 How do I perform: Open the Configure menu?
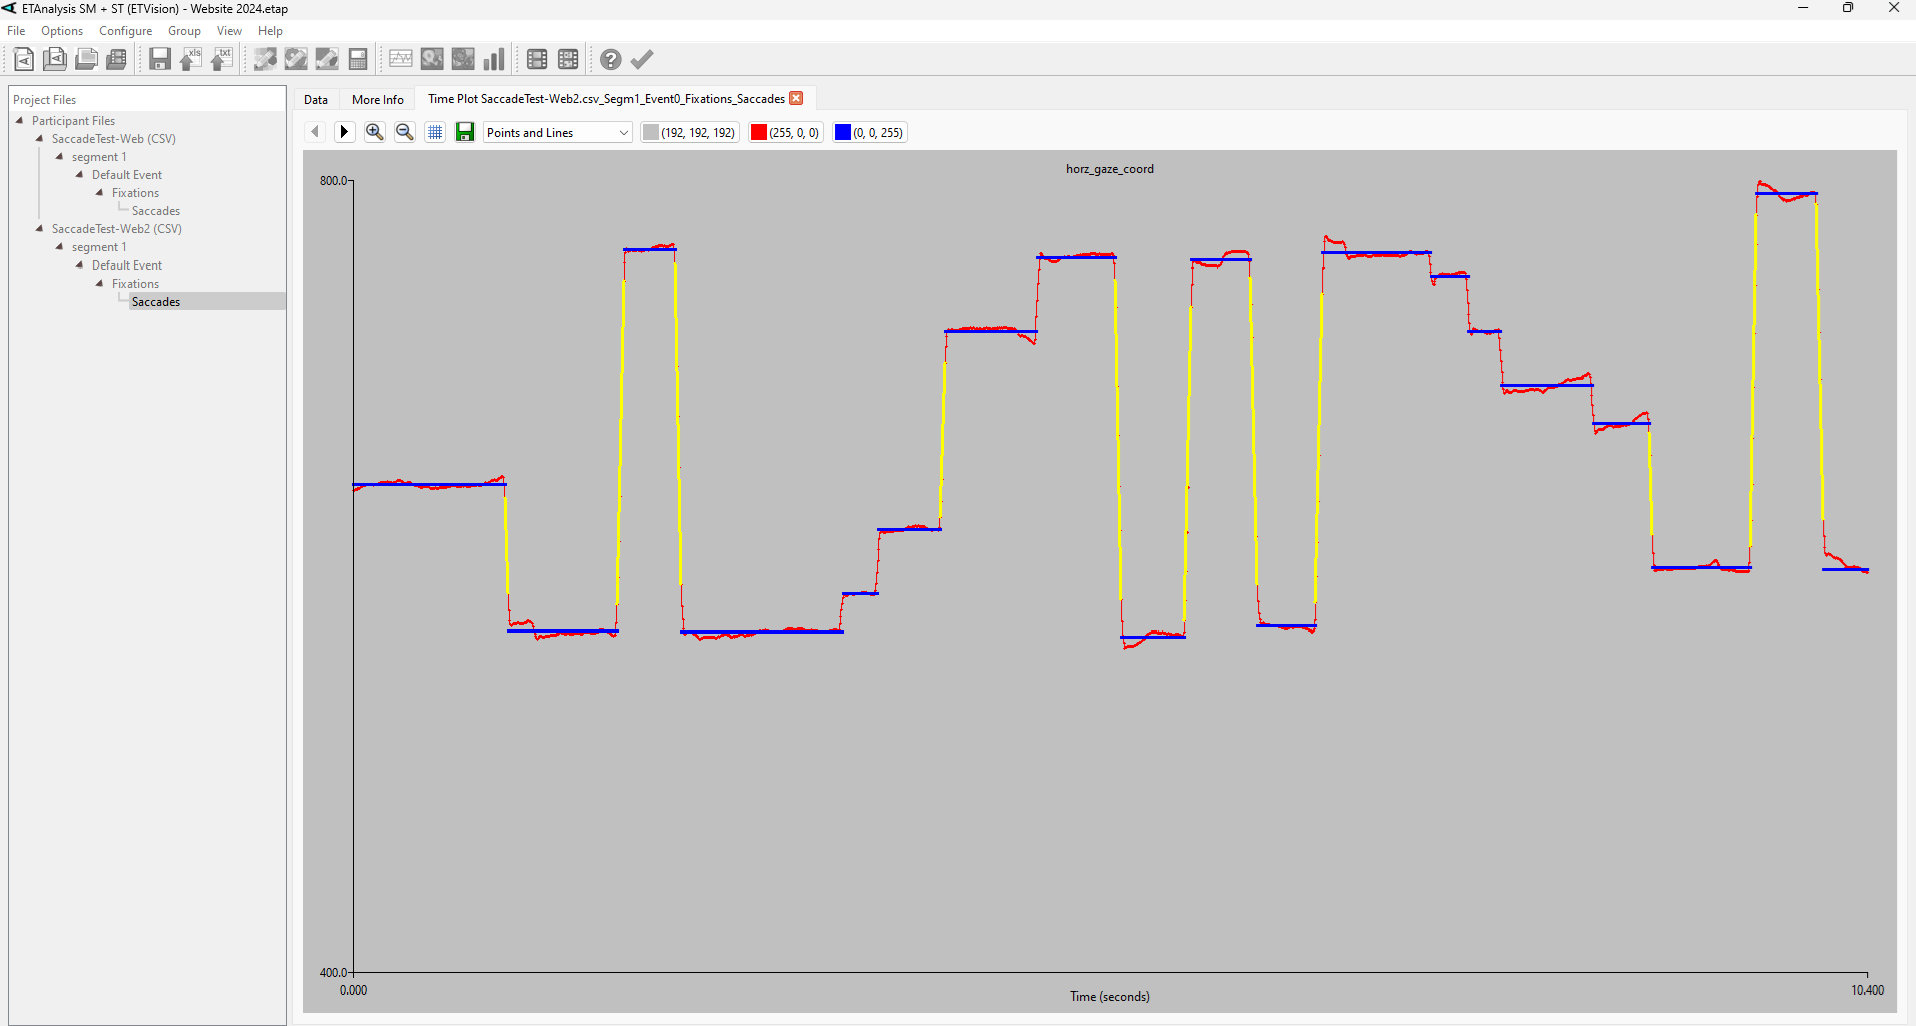click(x=126, y=31)
